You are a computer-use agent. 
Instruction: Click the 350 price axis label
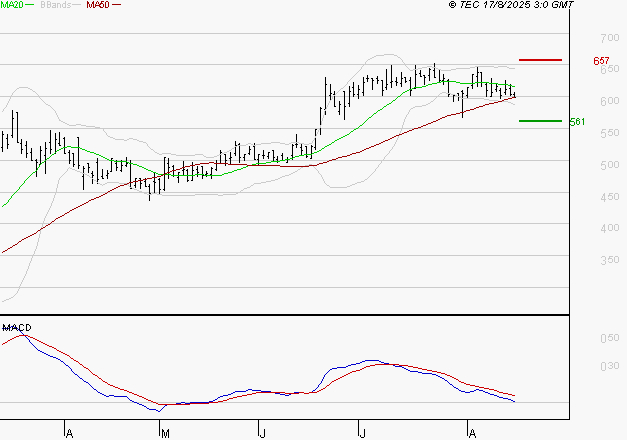(609, 261)
